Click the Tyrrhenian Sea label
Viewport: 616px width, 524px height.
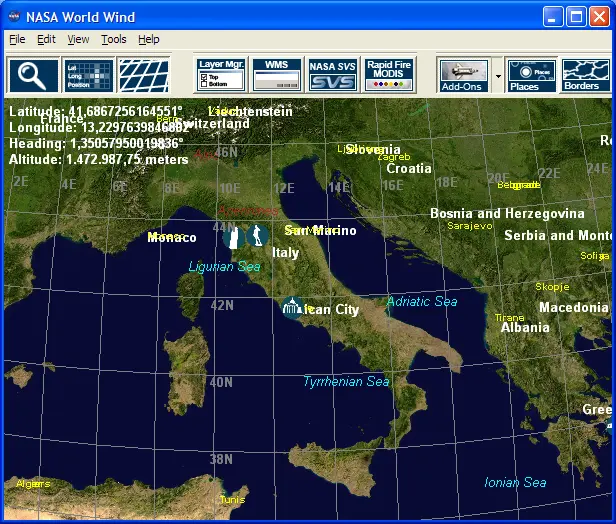(x=346, y=381)
